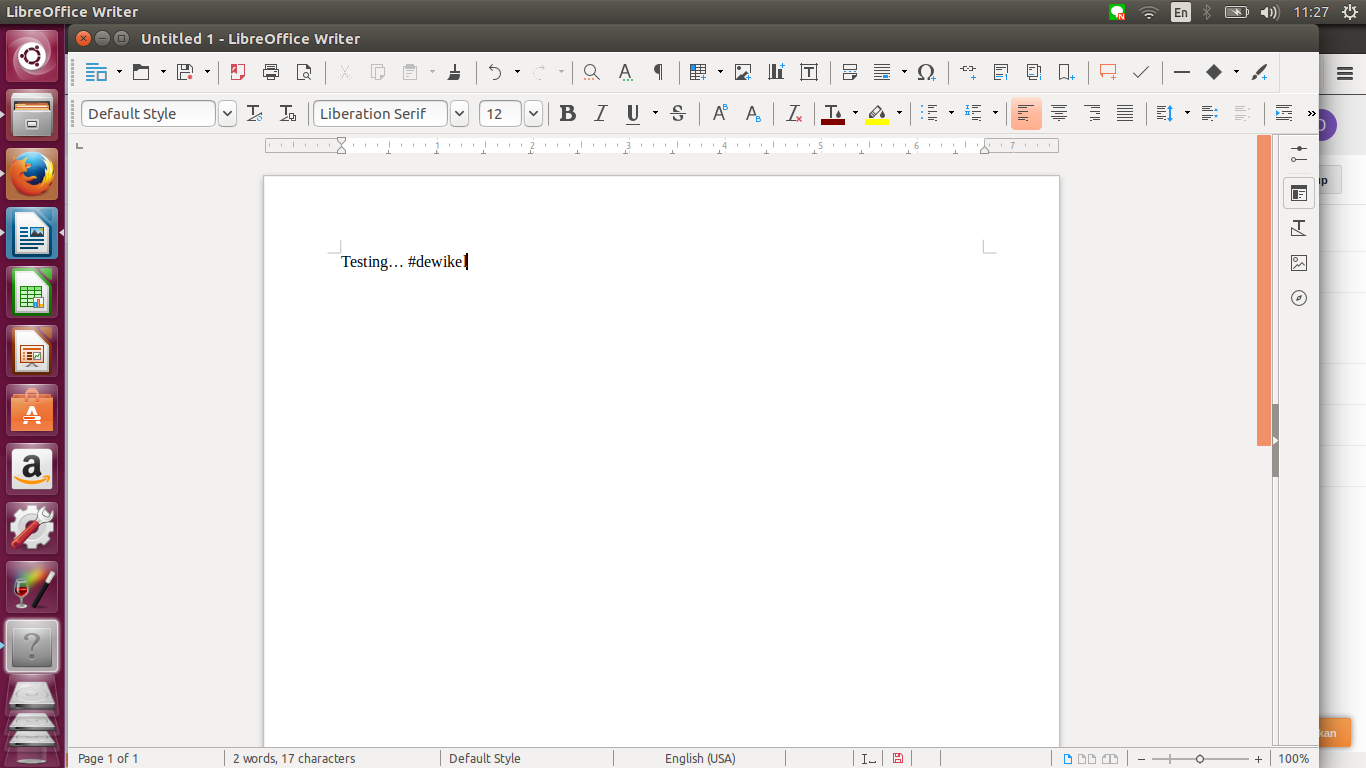Image resolution: width=1366 pixels, height=768 pixels.
Task: Click the zoom slider handle
Action: pyautogui.click(x=1200, y=759)
